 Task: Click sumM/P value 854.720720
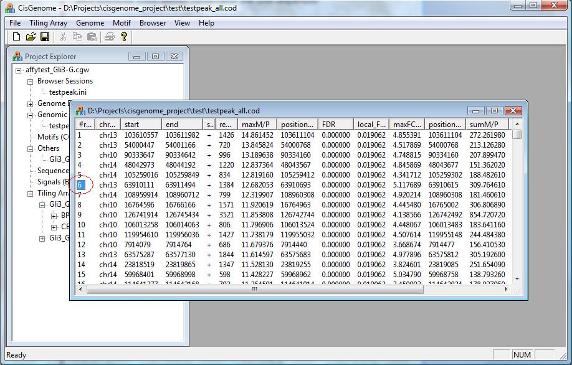(487, 215)
